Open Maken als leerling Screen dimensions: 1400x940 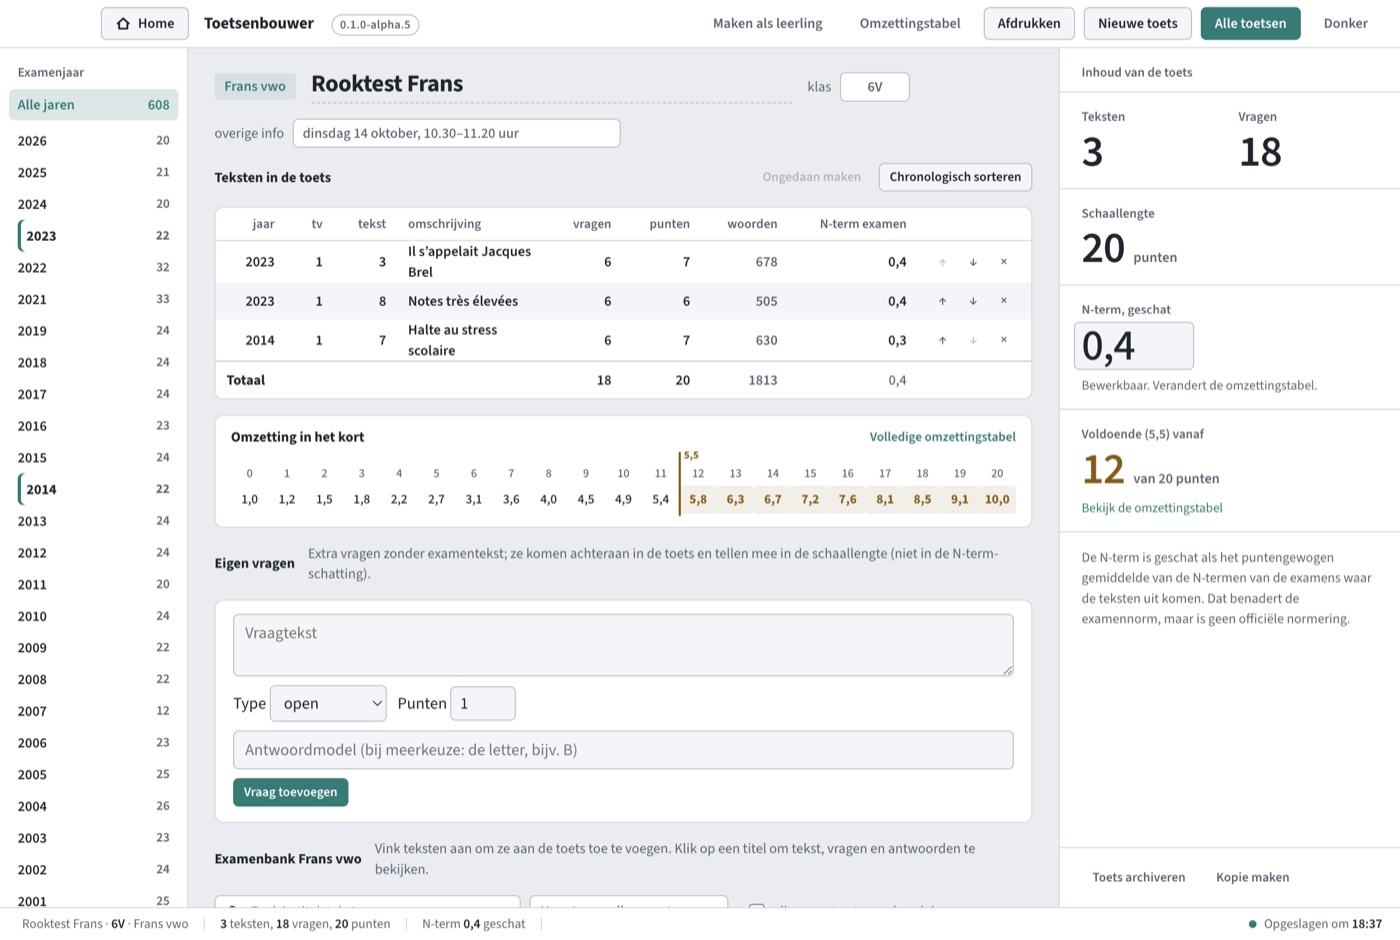click(x=767, y=23)
